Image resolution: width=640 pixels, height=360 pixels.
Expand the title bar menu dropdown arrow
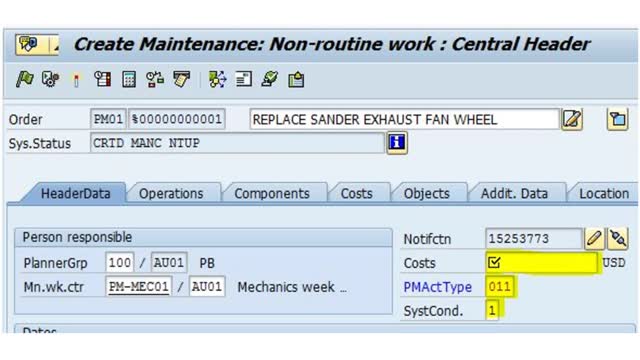pos(55,44)
